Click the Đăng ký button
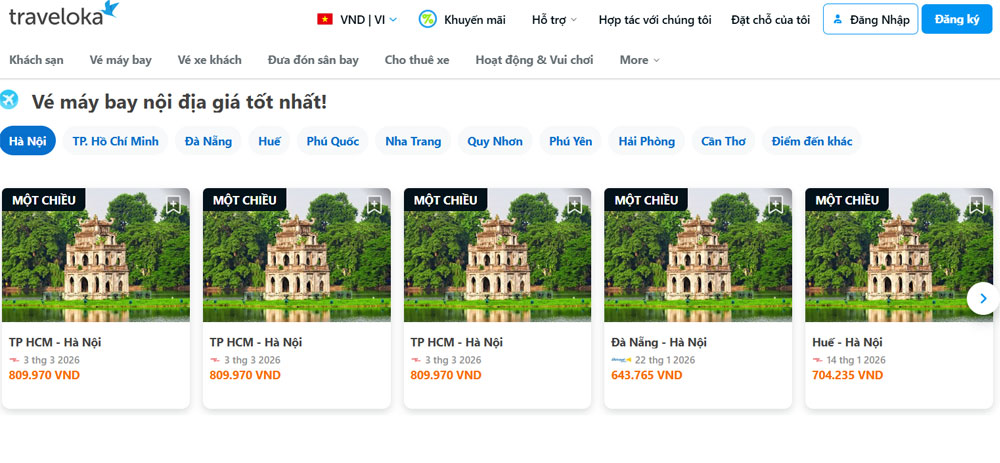 tap(957, 19)
